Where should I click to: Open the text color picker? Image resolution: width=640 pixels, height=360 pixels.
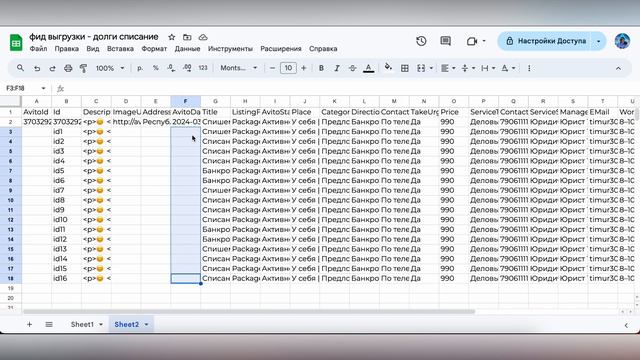pos(369,68)
